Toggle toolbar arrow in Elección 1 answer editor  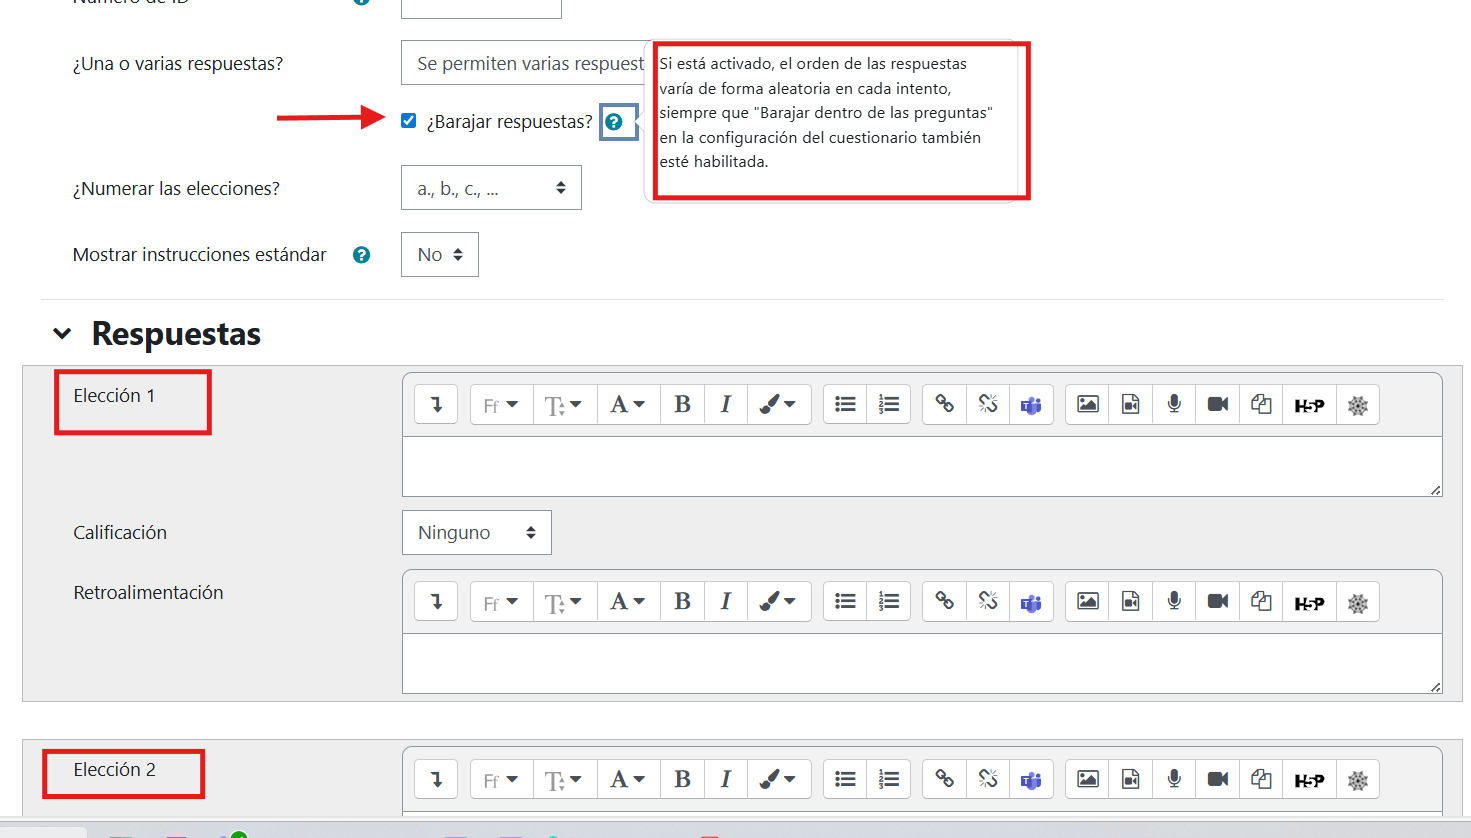coord(436,404)
